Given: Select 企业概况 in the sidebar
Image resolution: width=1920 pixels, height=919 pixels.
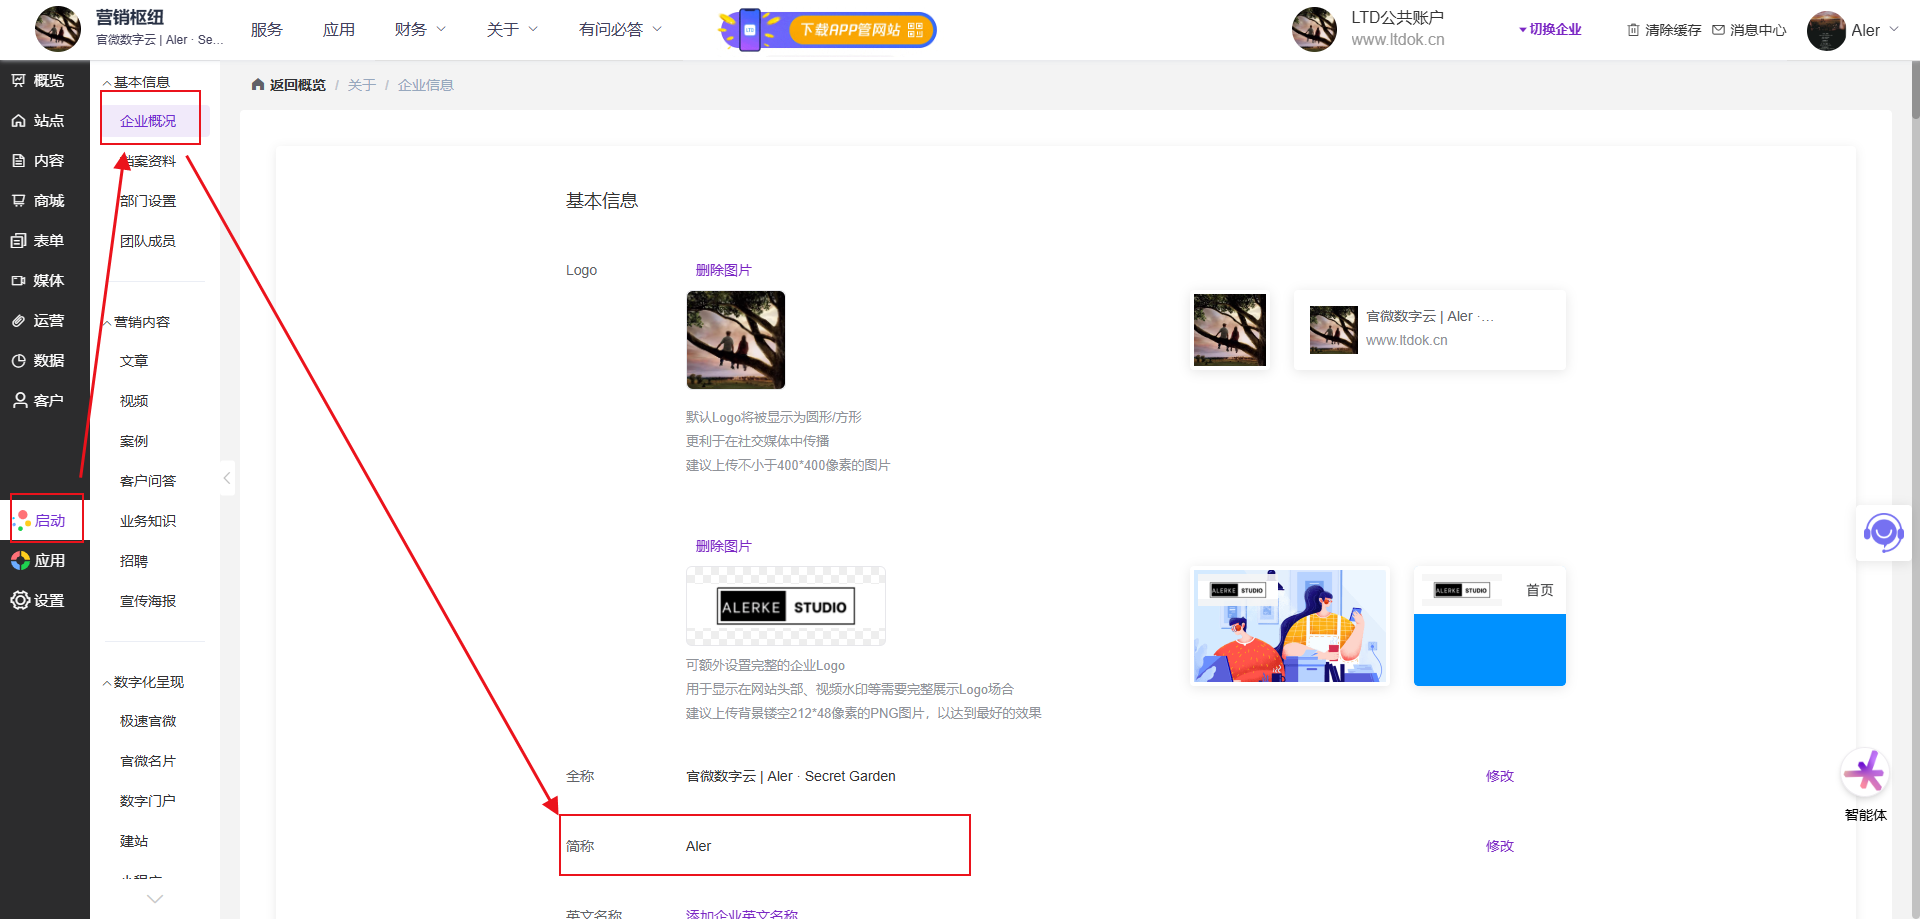Looking at the screenshot, I should [x=148, y=121].
